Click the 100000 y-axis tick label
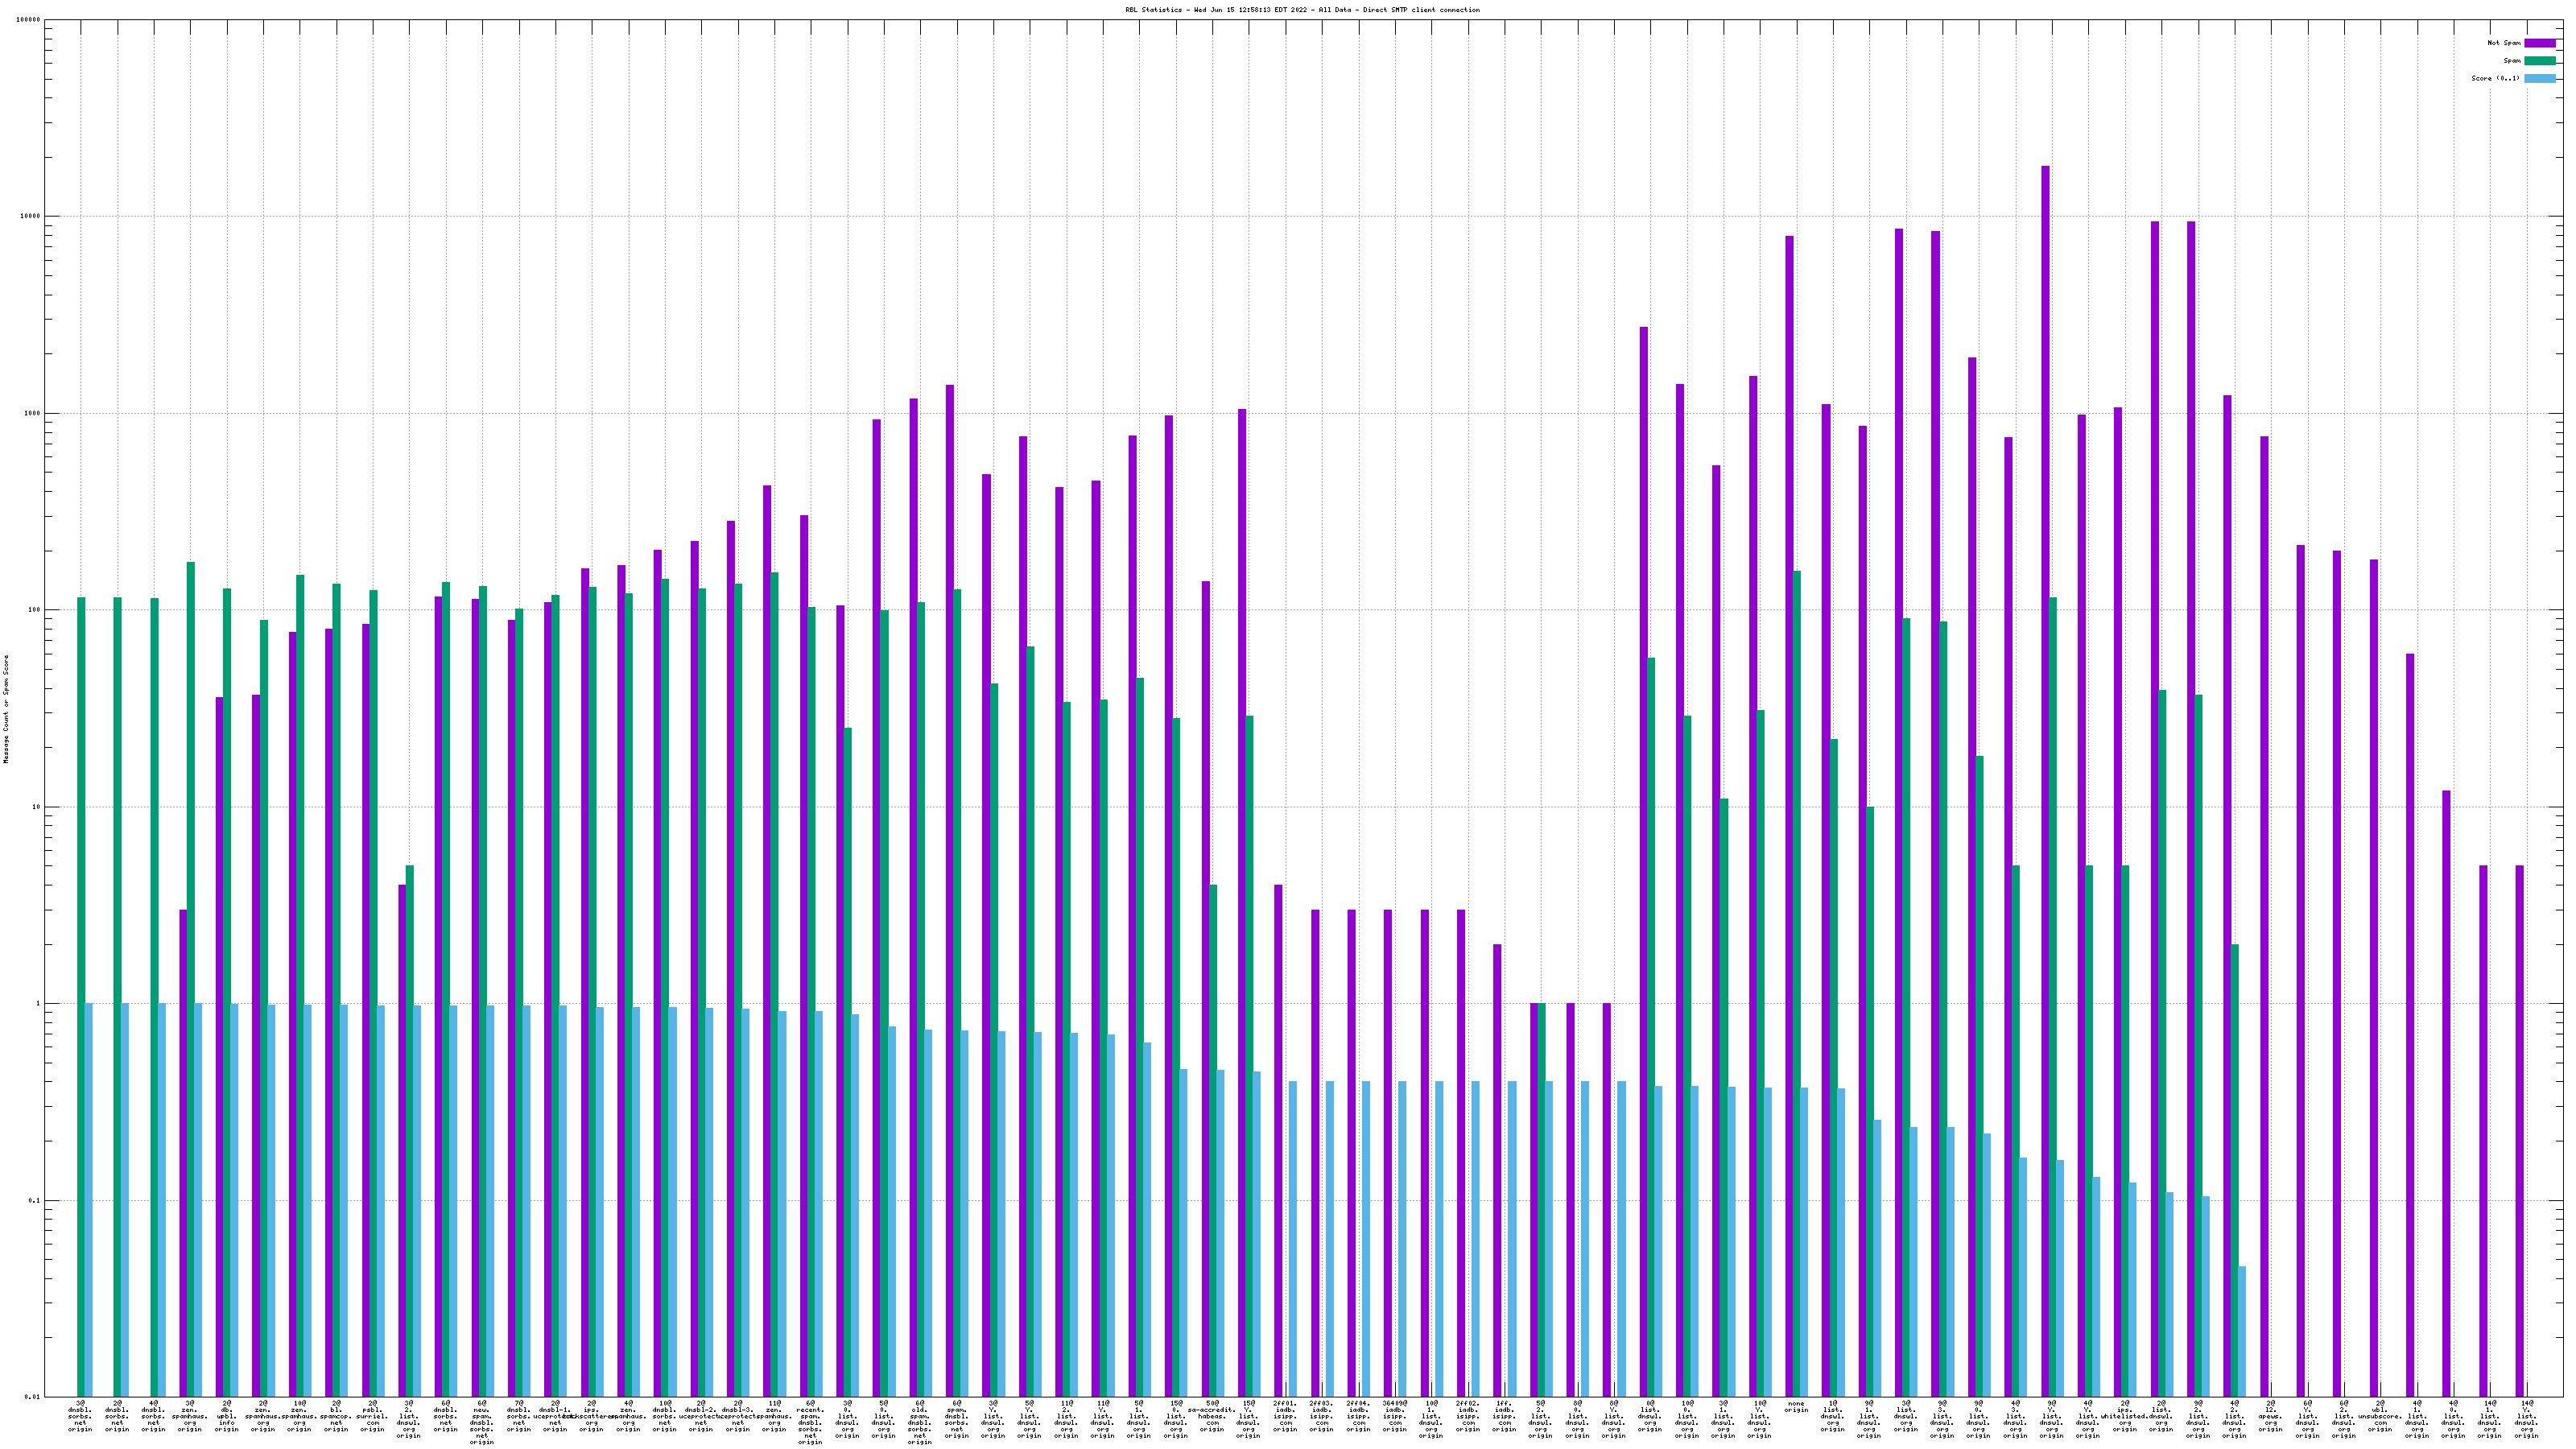This screenshot has width=2576, height=1449. coord(29,20)
